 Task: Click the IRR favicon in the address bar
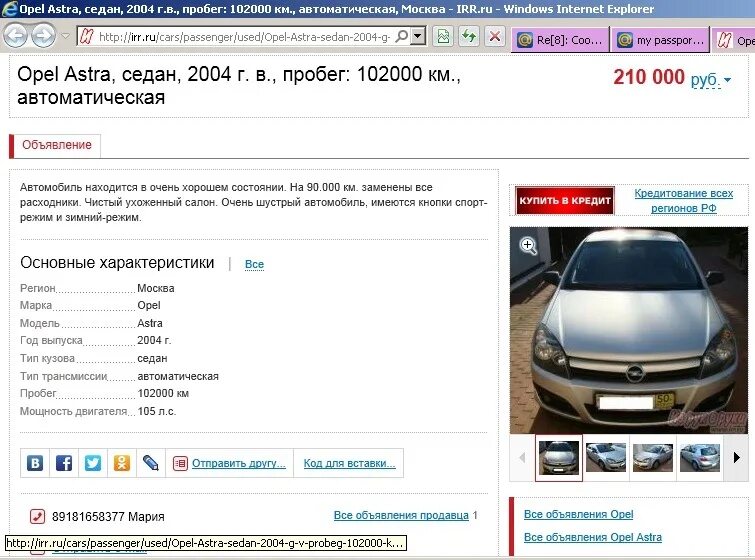(87, 37)
